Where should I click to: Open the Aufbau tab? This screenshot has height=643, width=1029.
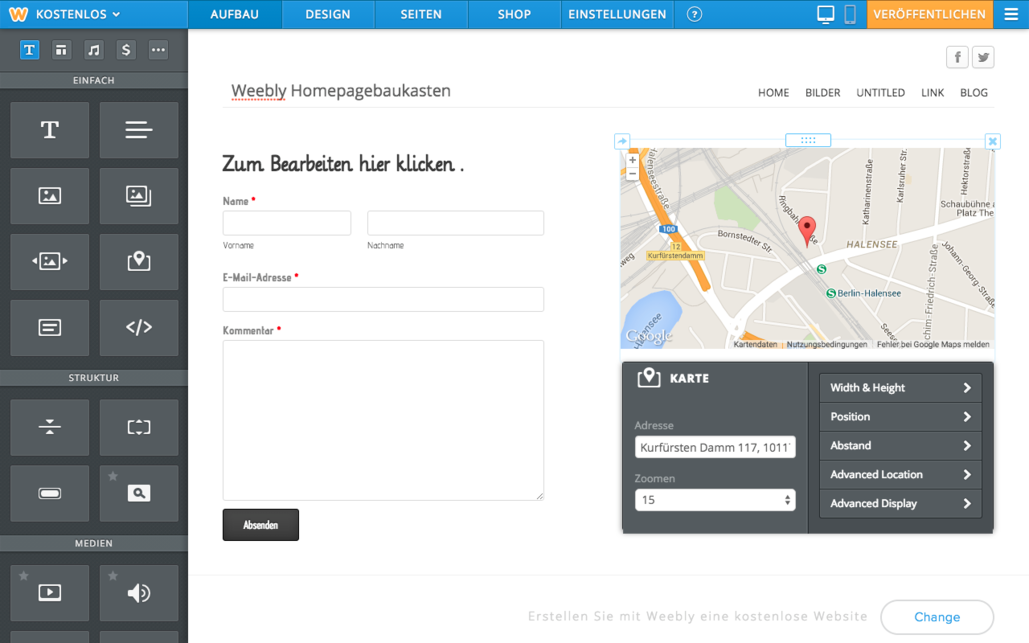click(235, 14)
